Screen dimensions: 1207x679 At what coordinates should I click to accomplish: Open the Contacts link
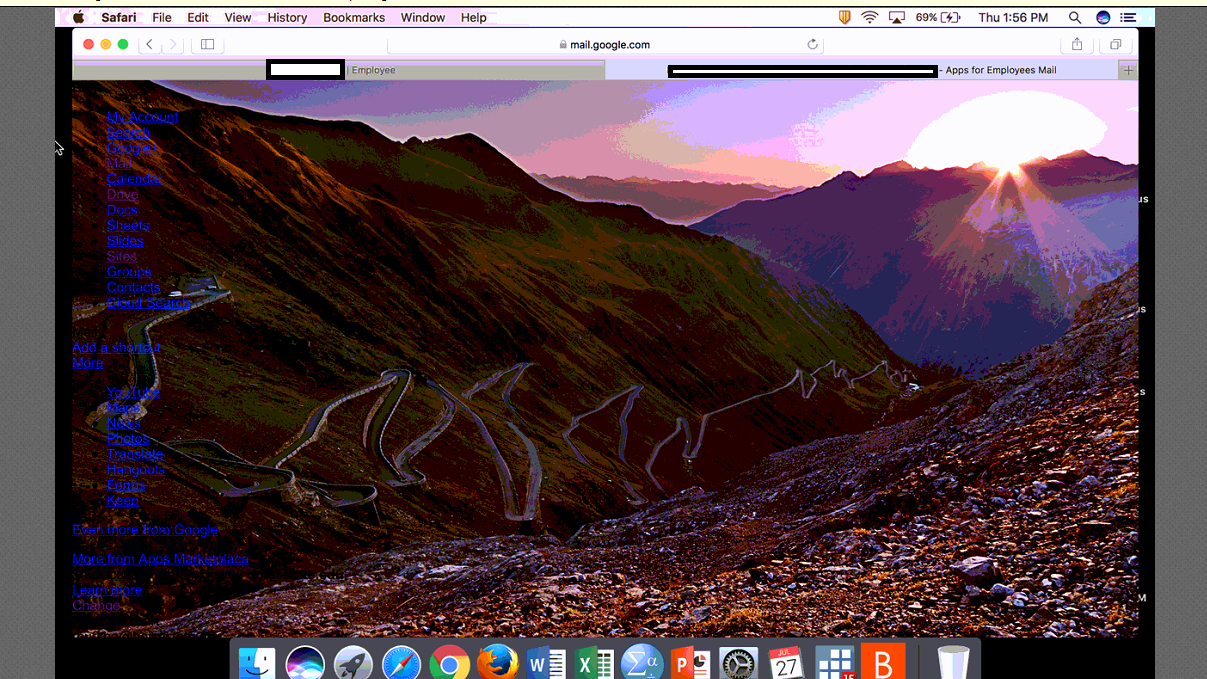coord(133,287)
